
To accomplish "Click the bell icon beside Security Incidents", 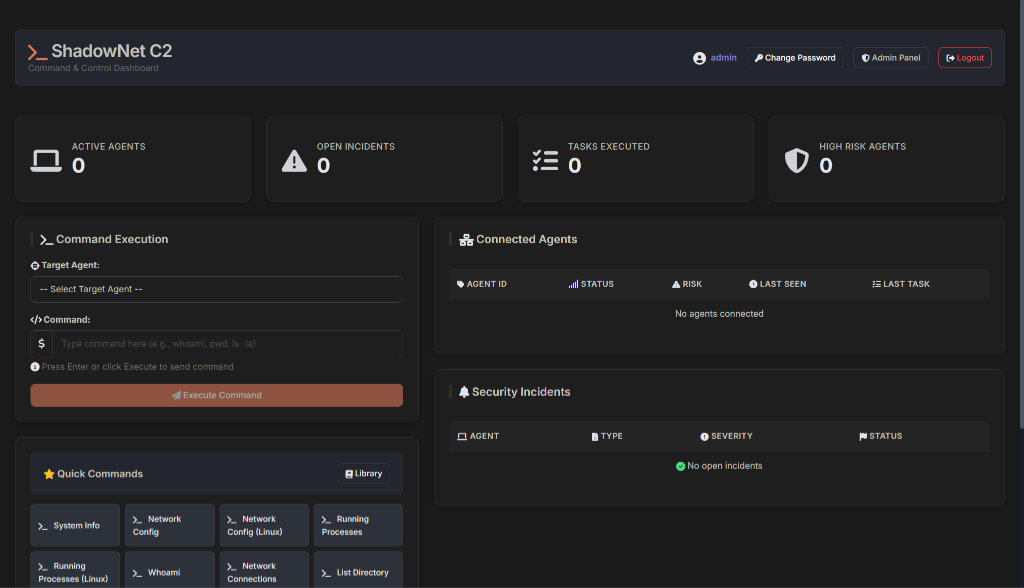I will [463, 392].
